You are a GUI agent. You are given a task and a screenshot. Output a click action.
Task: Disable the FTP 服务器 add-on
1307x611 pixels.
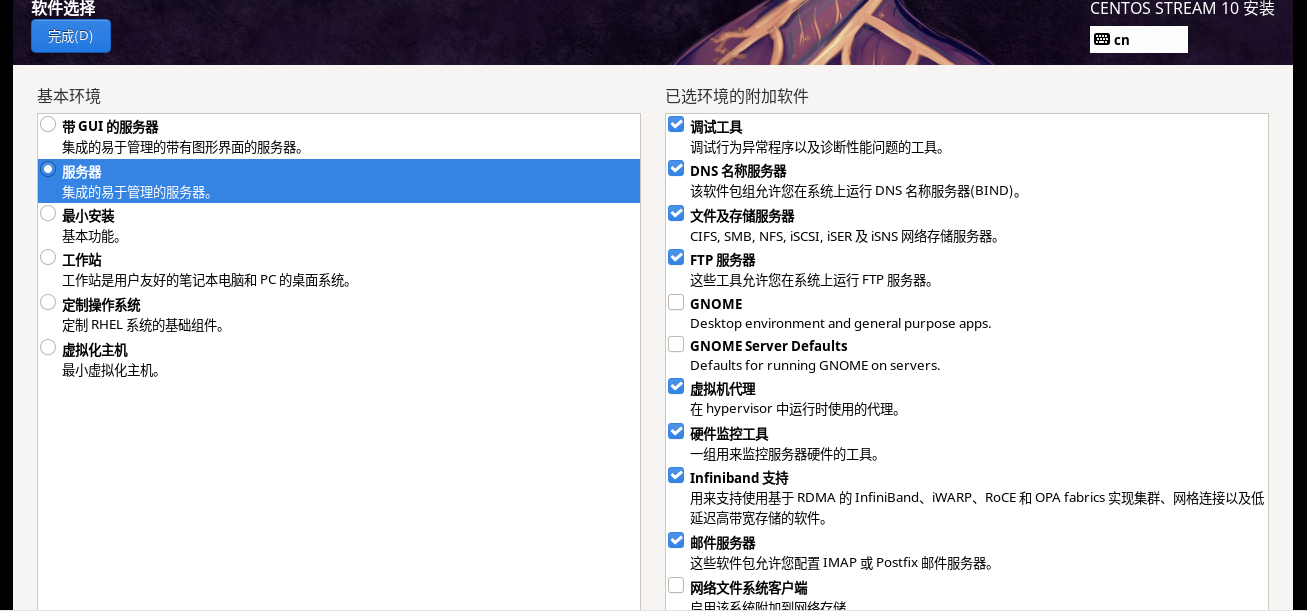pyautogui.click(x=675, y=257)
